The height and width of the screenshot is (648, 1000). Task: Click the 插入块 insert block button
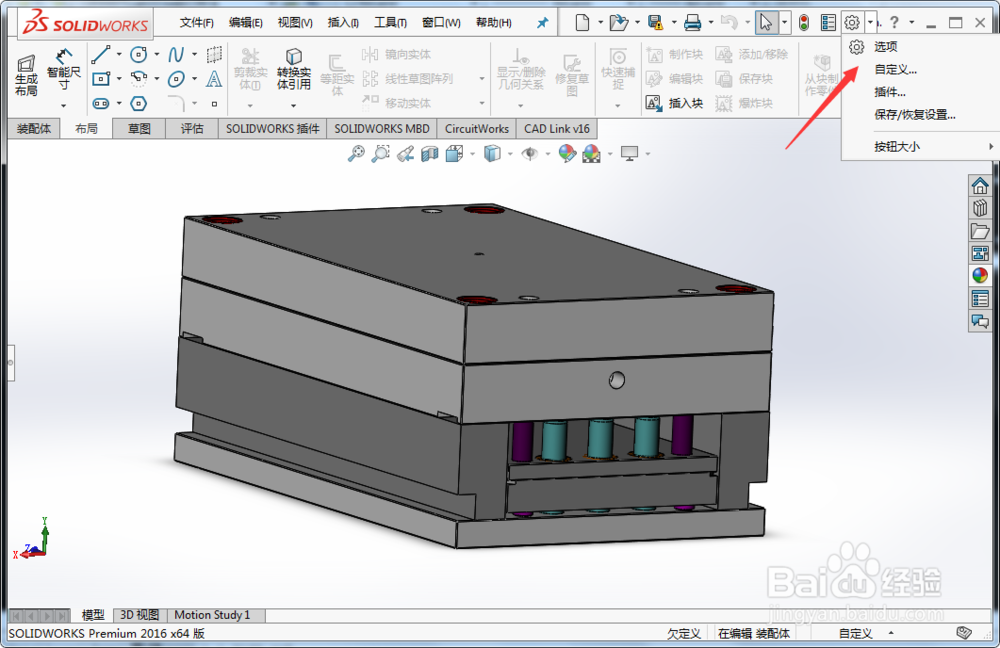tap(674, 103)
